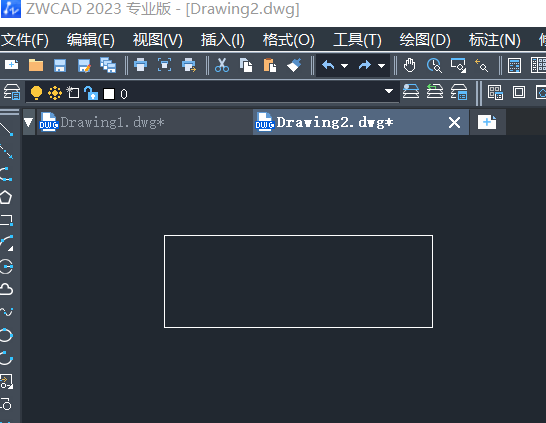Select the Spline curve tool
546x423 pixels.
6,312
